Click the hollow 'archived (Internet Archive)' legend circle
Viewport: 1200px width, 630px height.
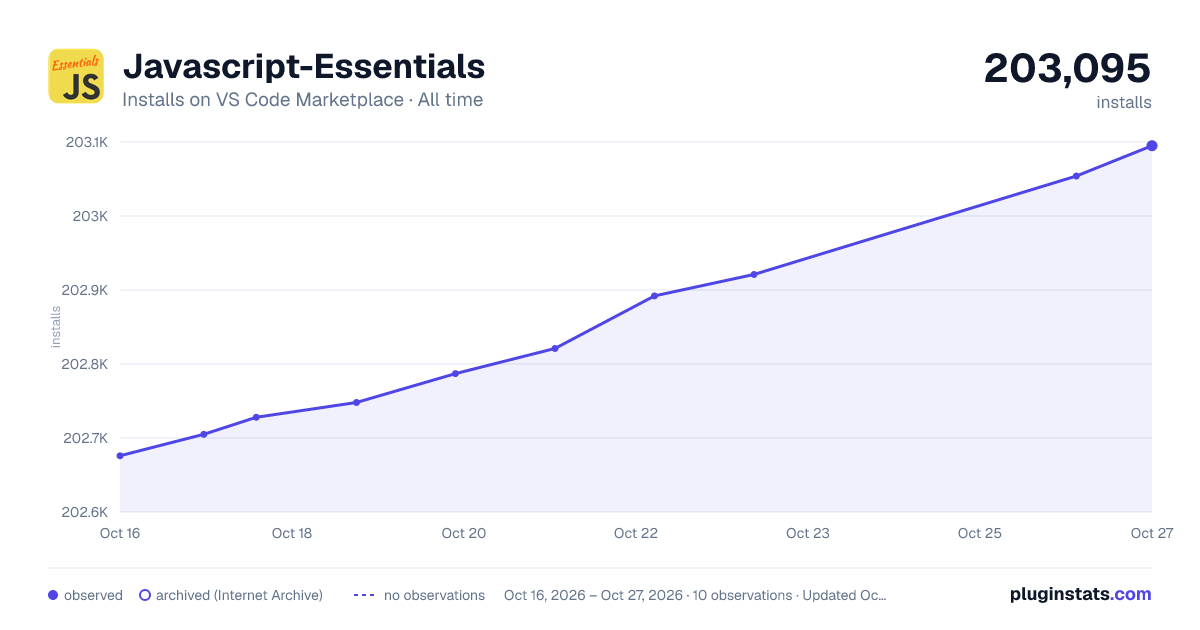(x=145, y=595)
